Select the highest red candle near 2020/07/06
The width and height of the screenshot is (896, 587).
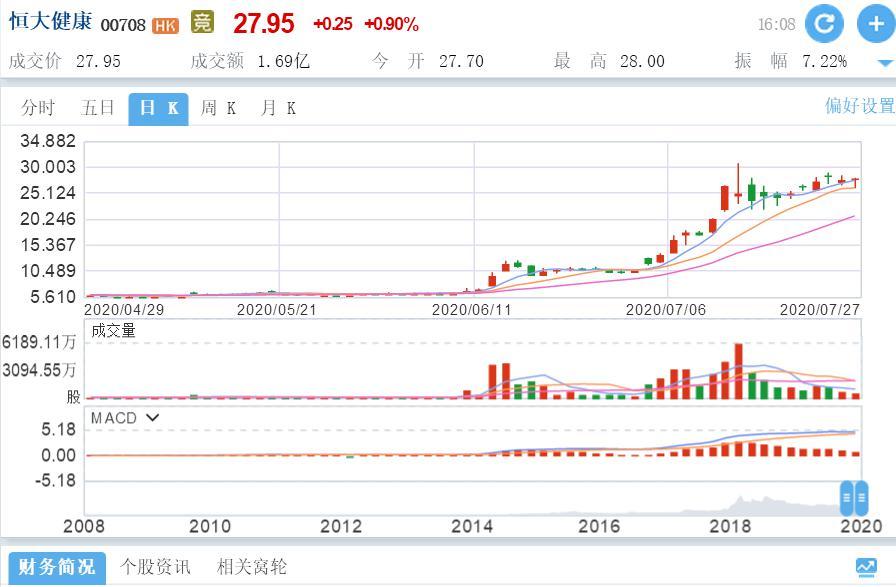pyautogui.click(x=737, y=180)
